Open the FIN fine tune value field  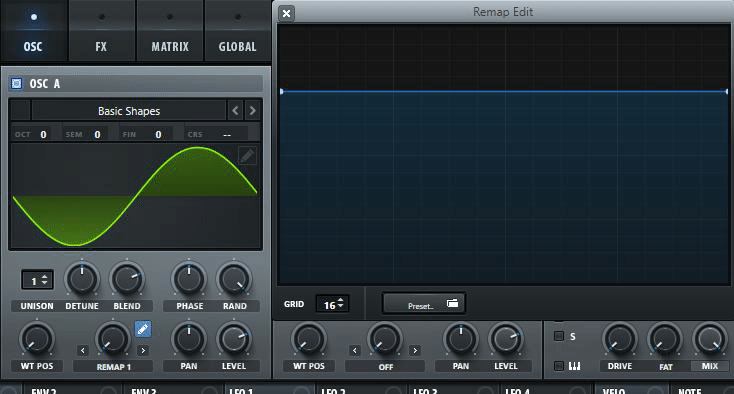point(146,134)
